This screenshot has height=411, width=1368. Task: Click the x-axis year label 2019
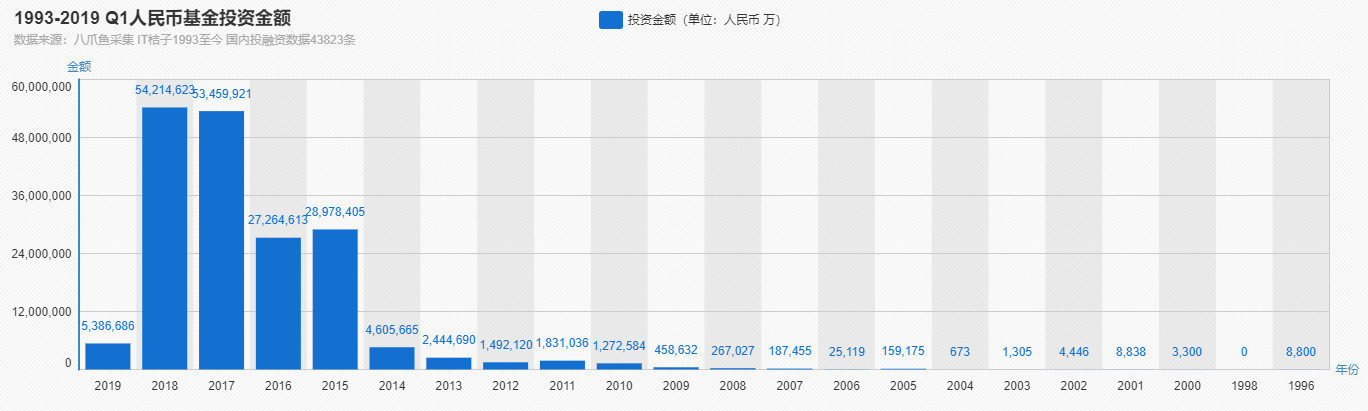(108, 384)
